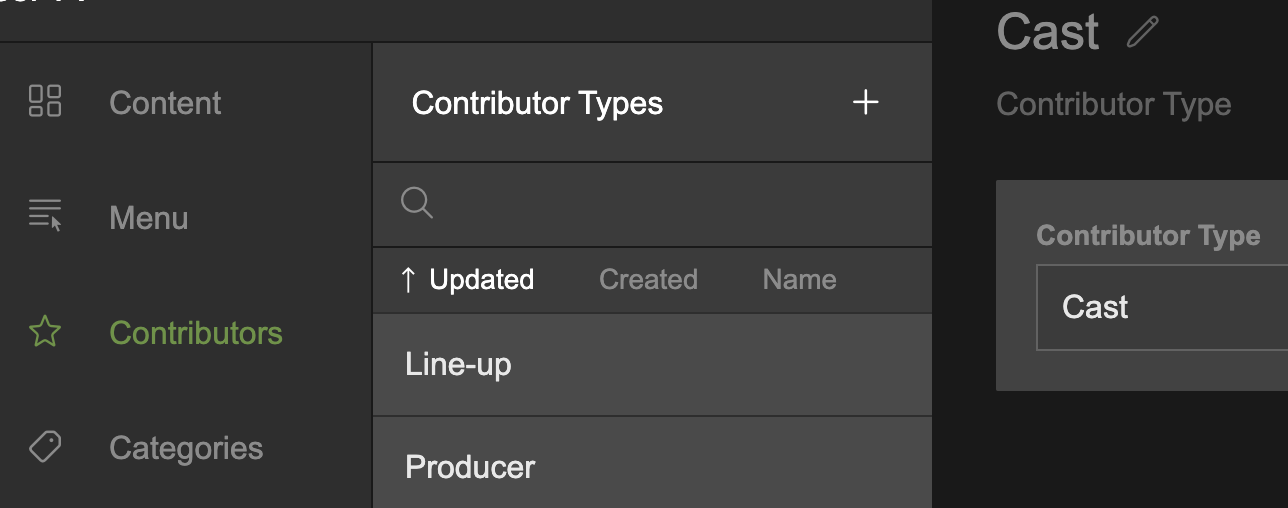Sort the list by Updated
The width and height of the screenshot is (1288, 508).
(x=481, y=280)
